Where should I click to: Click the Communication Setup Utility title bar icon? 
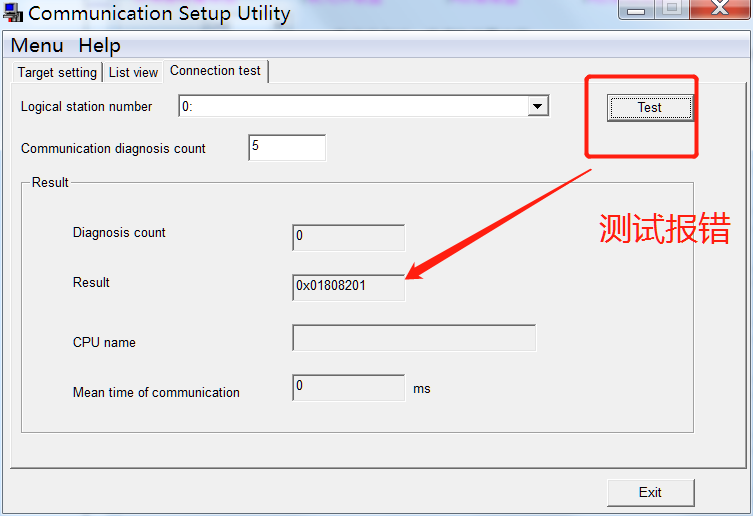click(x=13, y=14)
